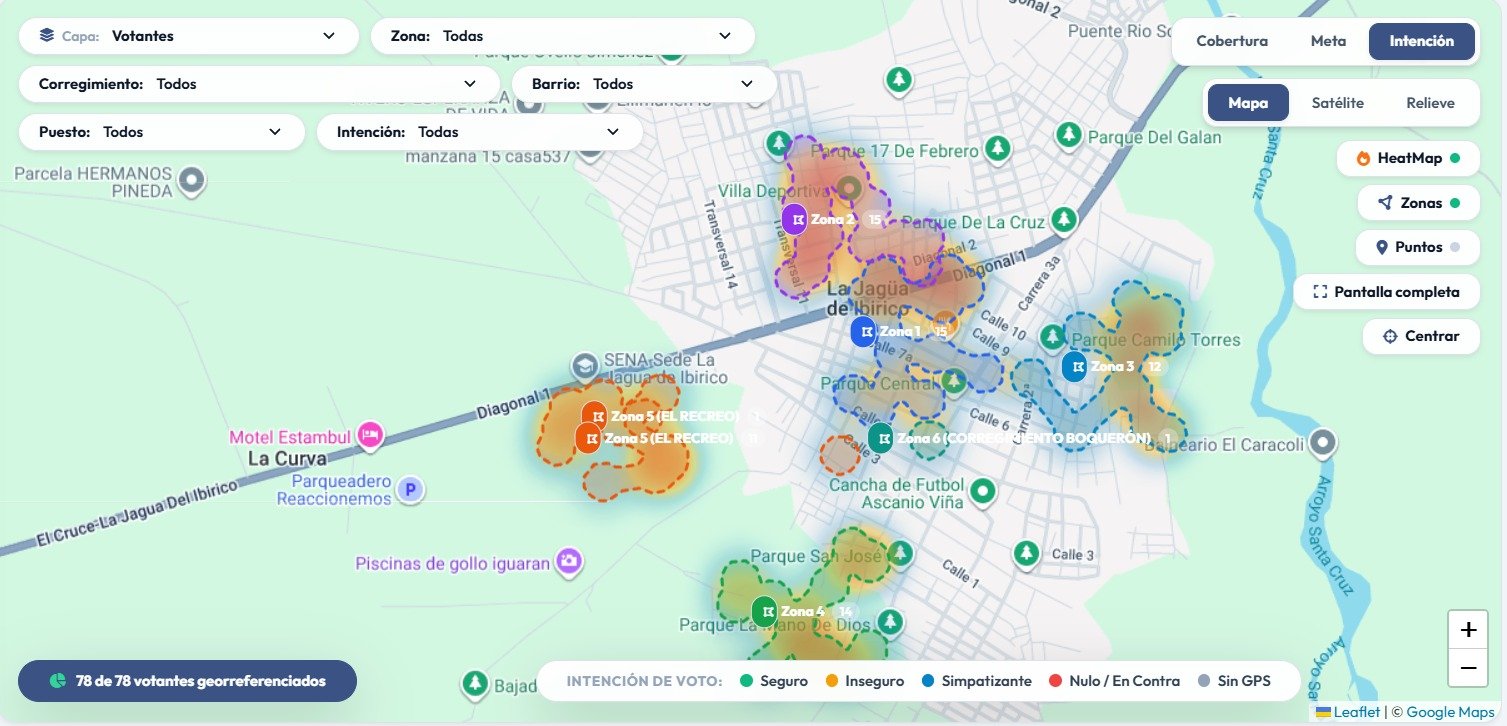Click the Cancha de Futbol Ascanio Viña marker

pos(984,490)
